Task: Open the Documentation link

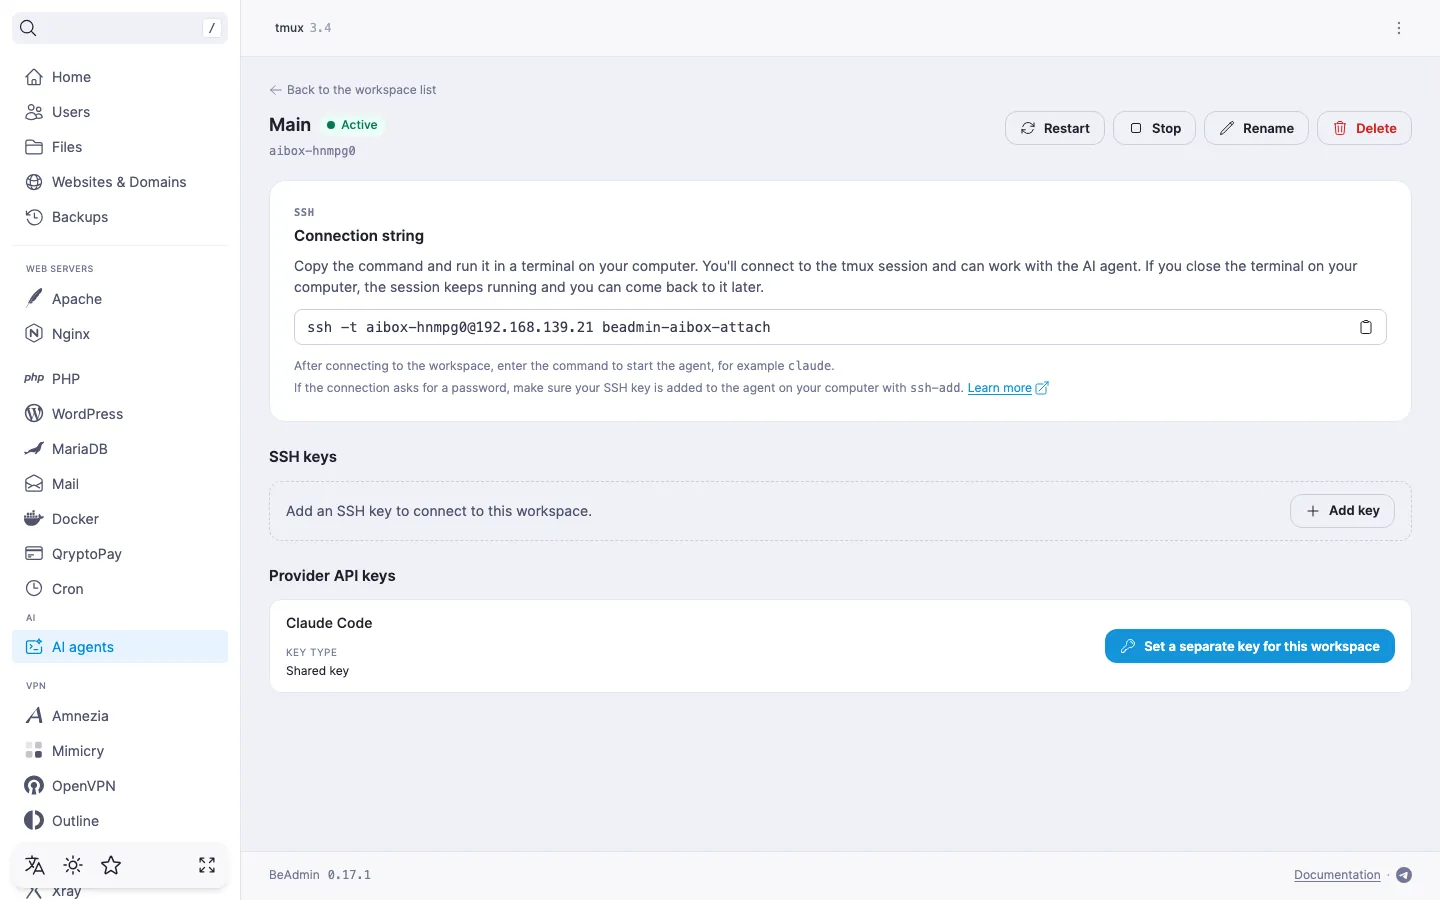Action: [x=1337, y=875]
